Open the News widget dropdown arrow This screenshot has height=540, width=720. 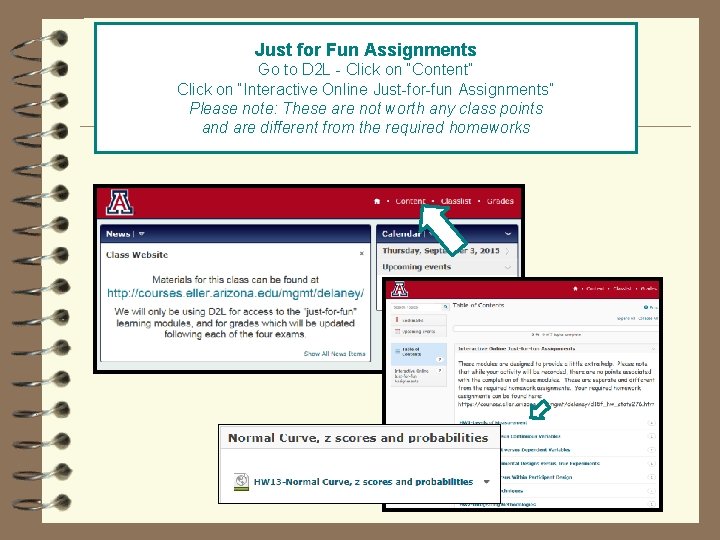(x=141, y=234)
